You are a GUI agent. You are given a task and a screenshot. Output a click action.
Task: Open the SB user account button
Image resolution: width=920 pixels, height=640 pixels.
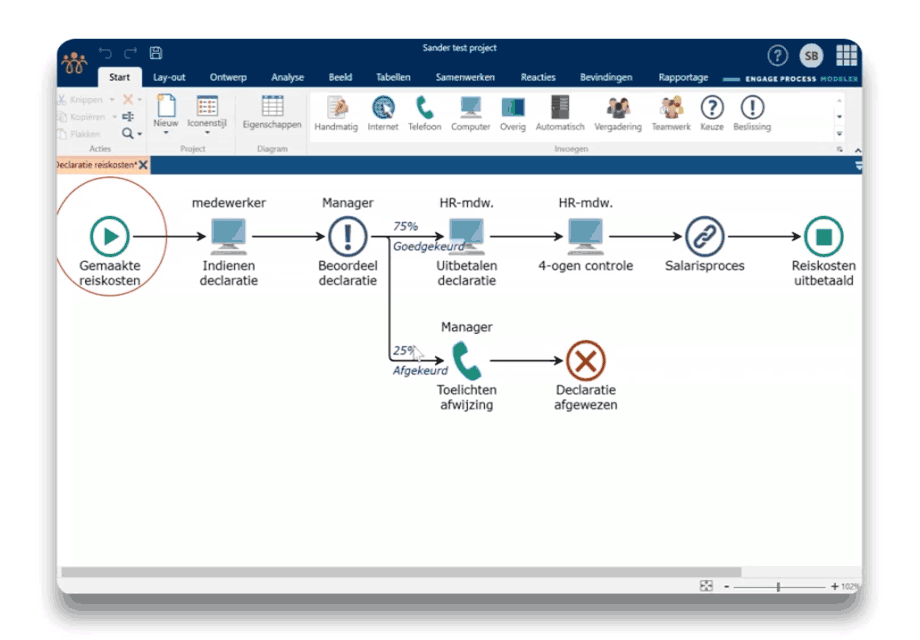point(810,56)
